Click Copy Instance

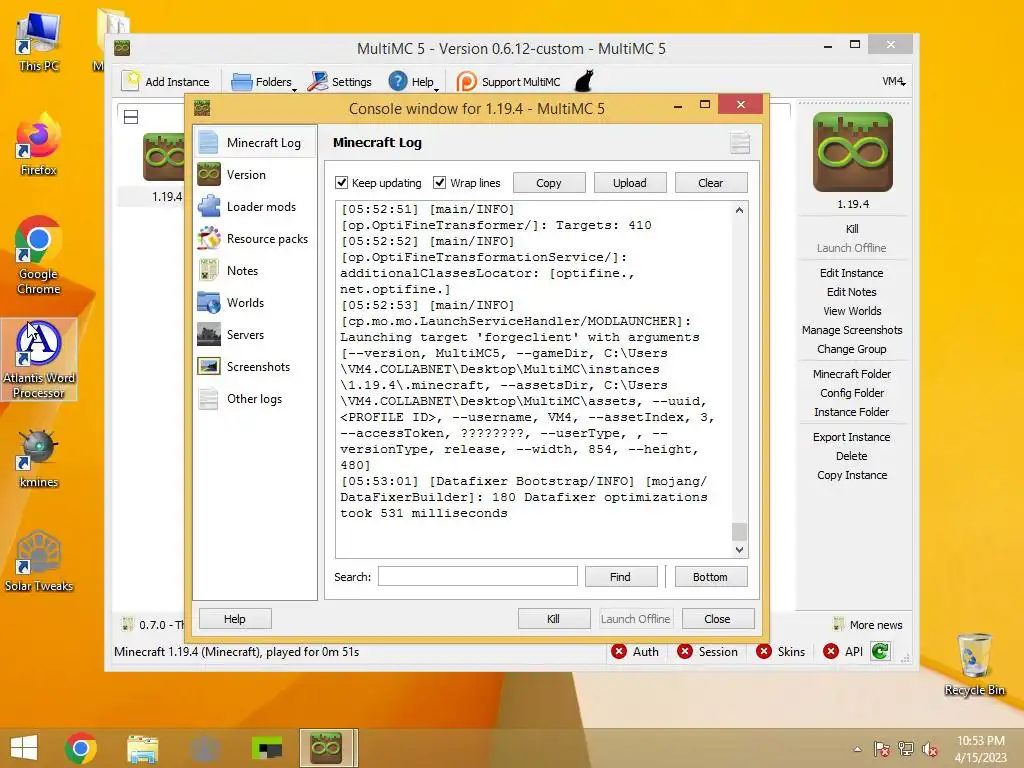click(852, 475)
